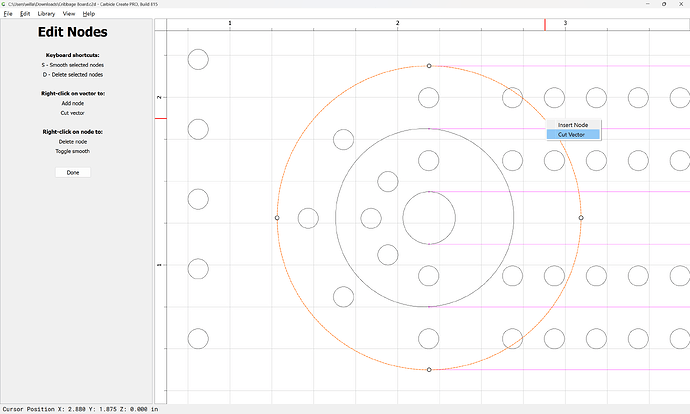This screenshot has height=414, width=690.
Task: Click the '1' mark on the horizontal ruler
Action: pyautogui.click(x=230, y=23)
